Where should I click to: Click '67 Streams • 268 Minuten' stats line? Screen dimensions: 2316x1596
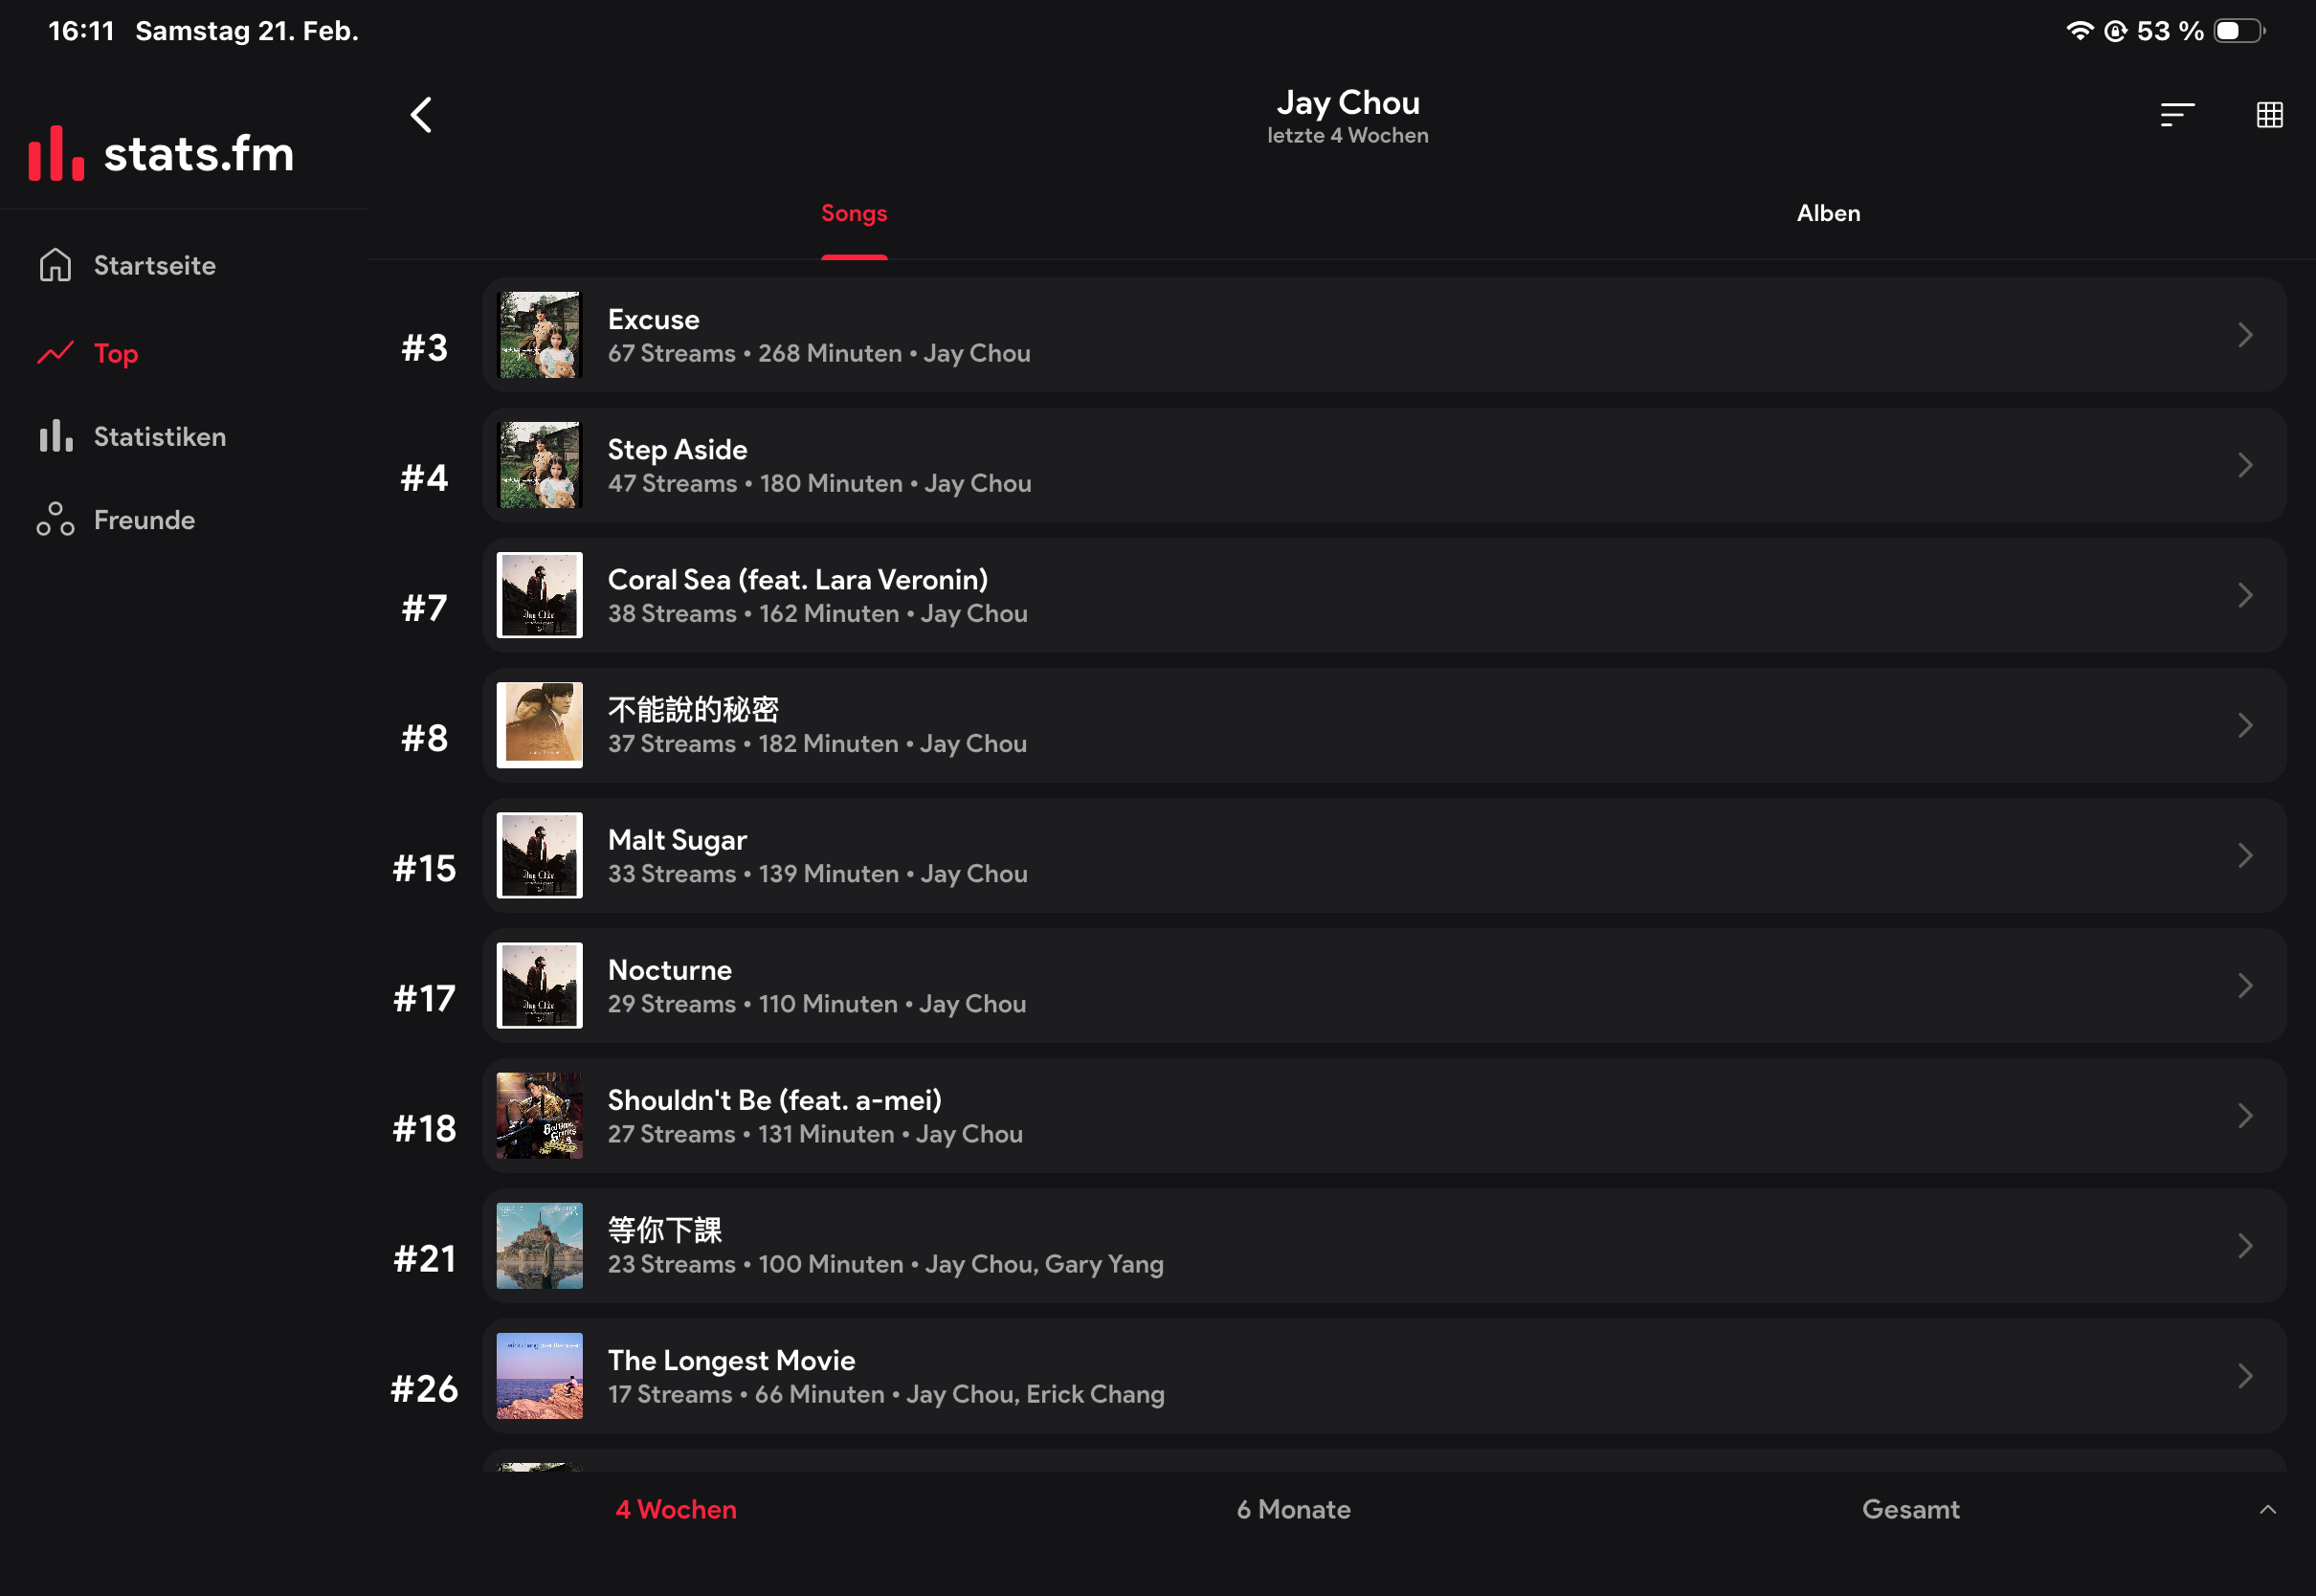pos(755,353)
